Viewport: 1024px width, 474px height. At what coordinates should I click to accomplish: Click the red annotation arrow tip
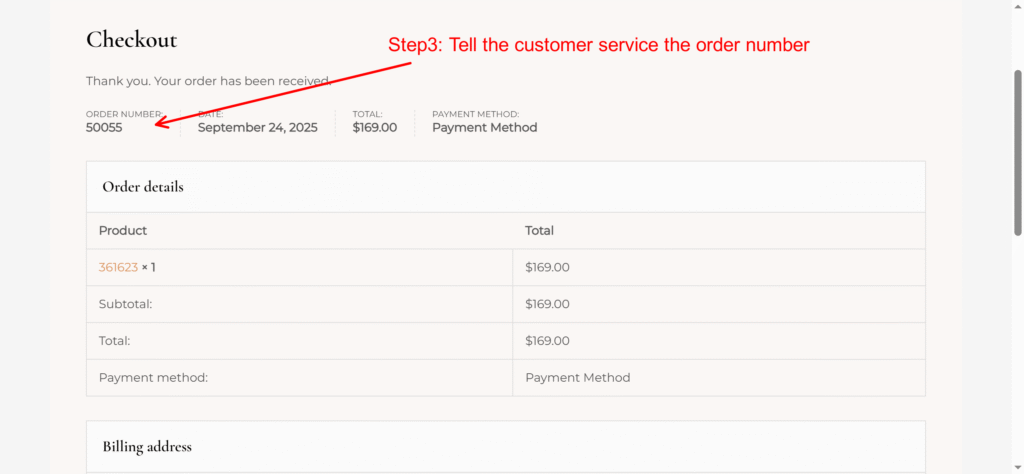point(159,124)
